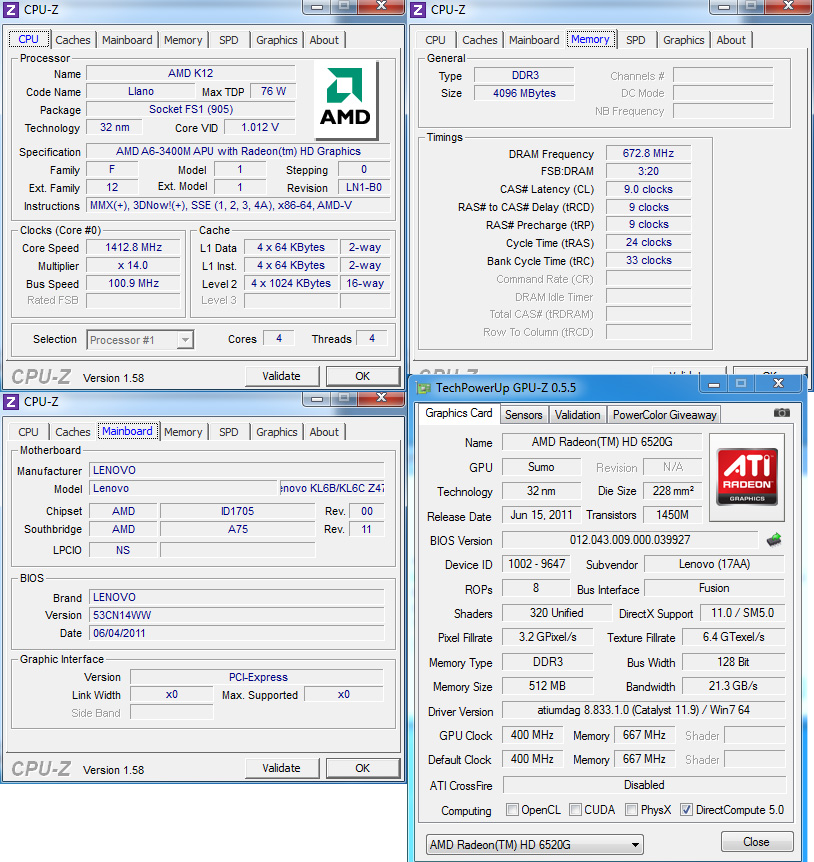Screen dimensions: 814x862
Task: Click the Bandwidth 21.3 GB/s field
Action: click(x=733, y=686)
